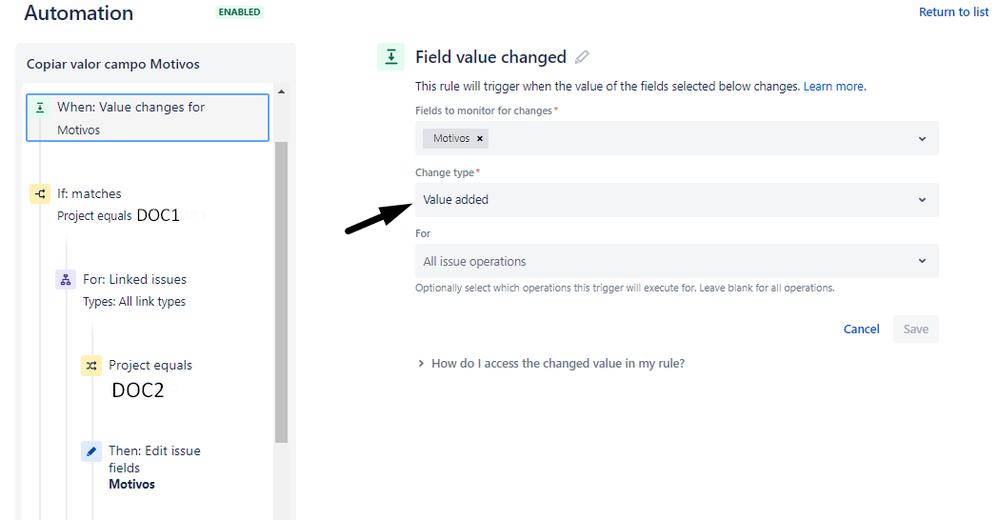Select the When: Value changes for Motivos step
Screen dimensions: 998x520
point(147,118)
